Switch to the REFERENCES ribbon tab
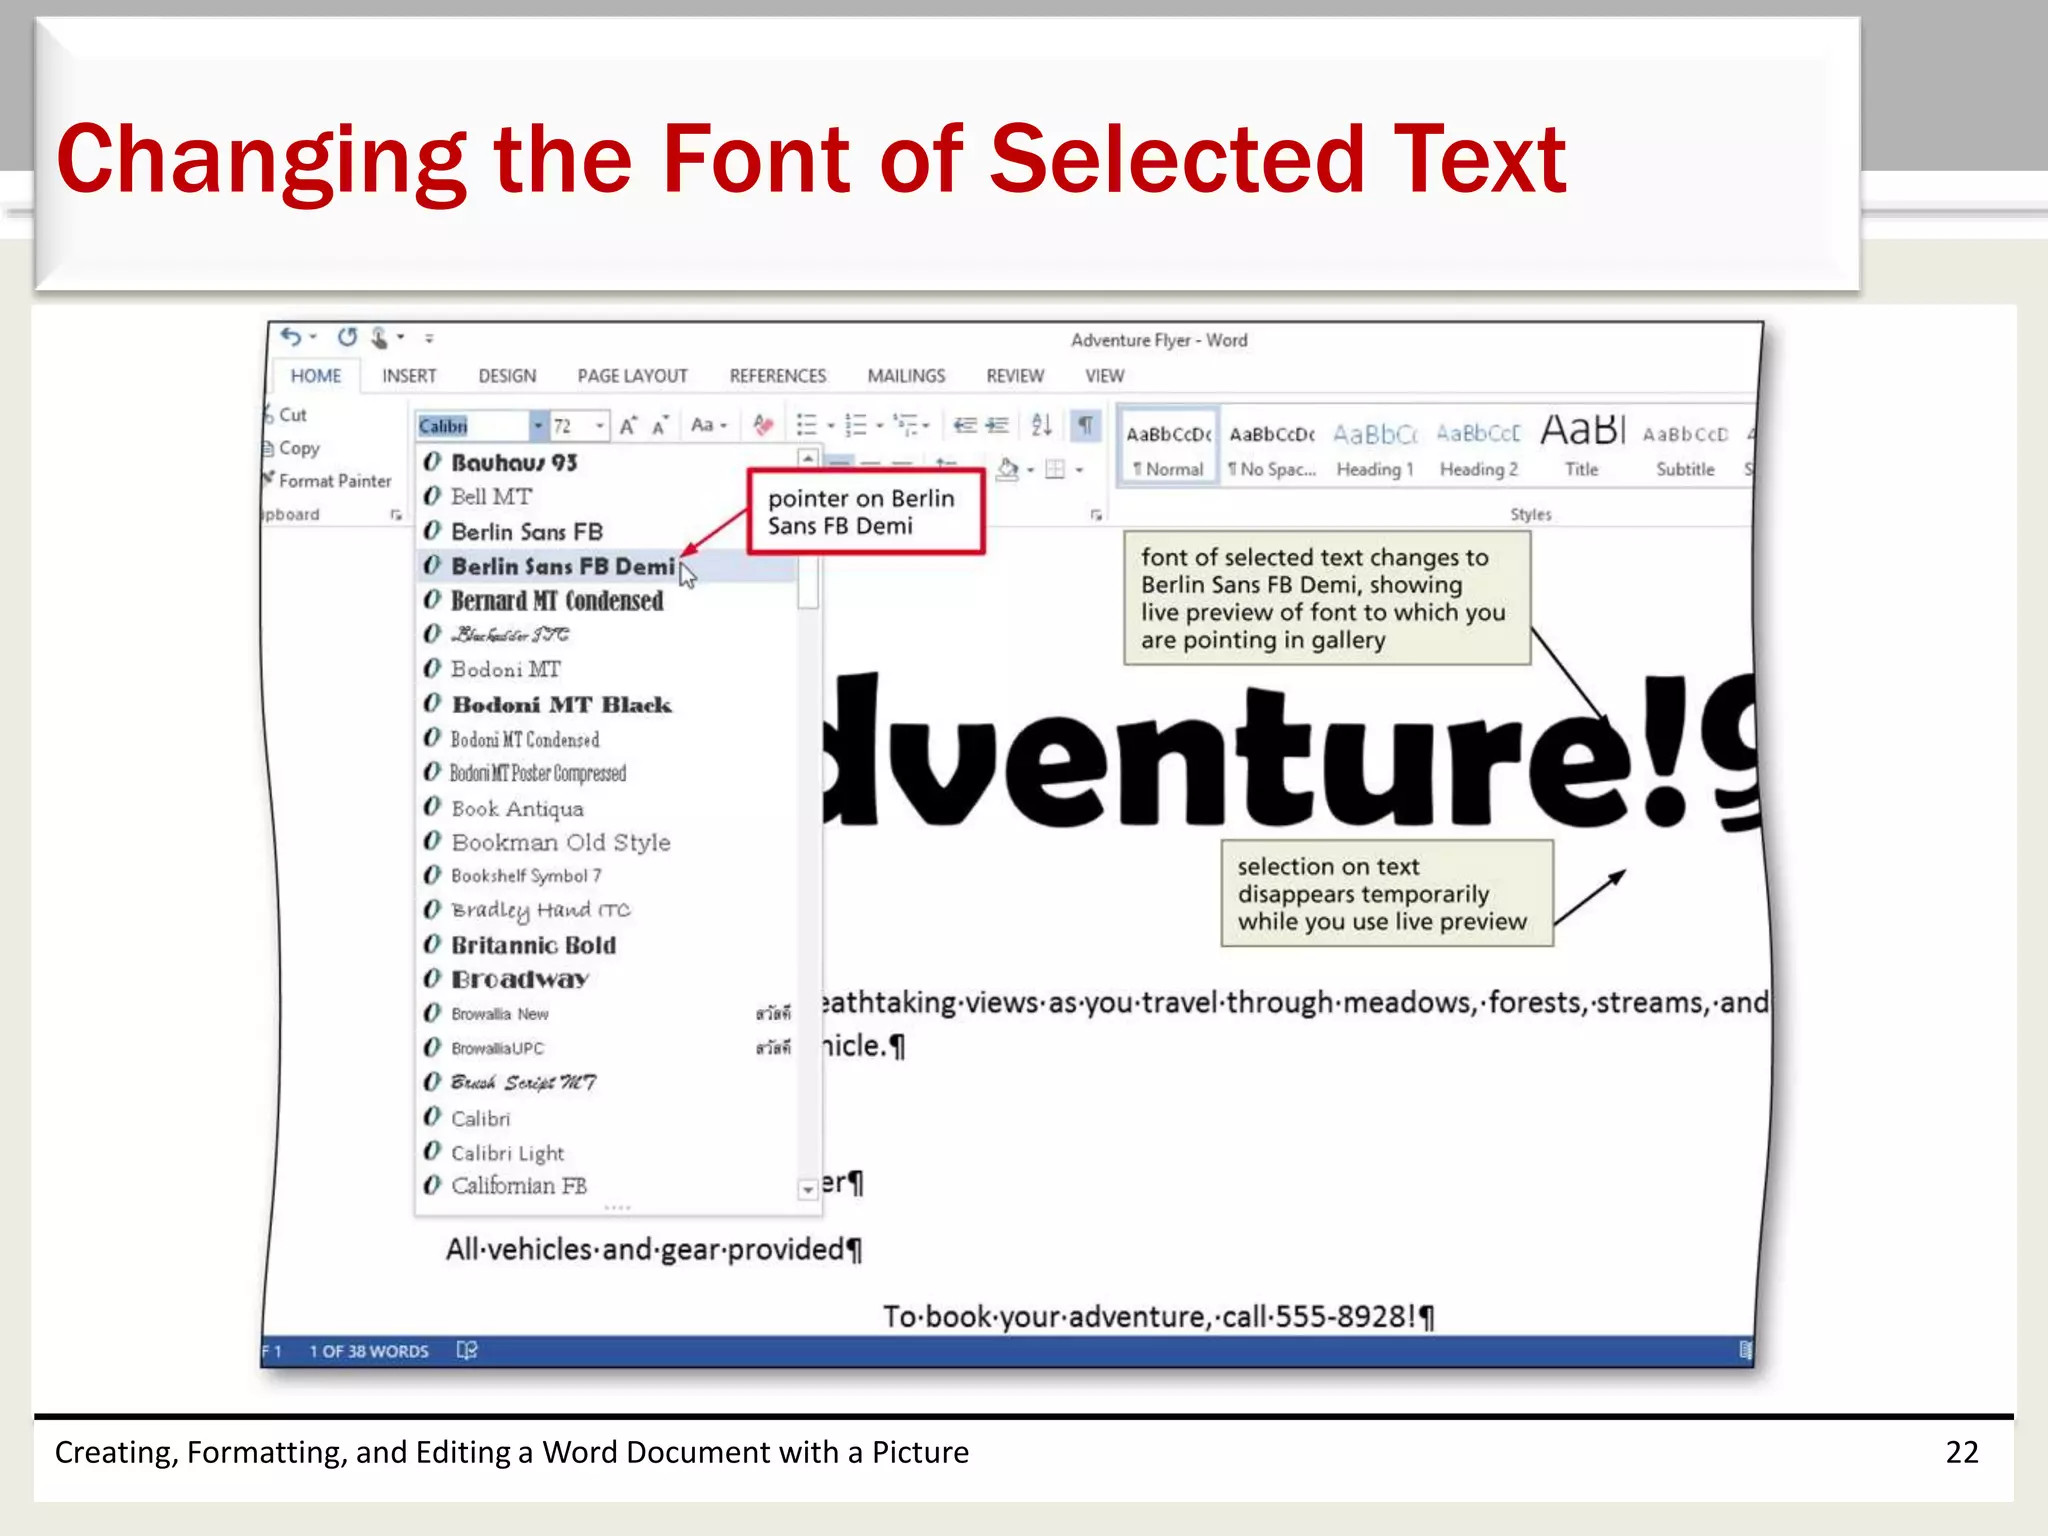 tap(778, 376)
